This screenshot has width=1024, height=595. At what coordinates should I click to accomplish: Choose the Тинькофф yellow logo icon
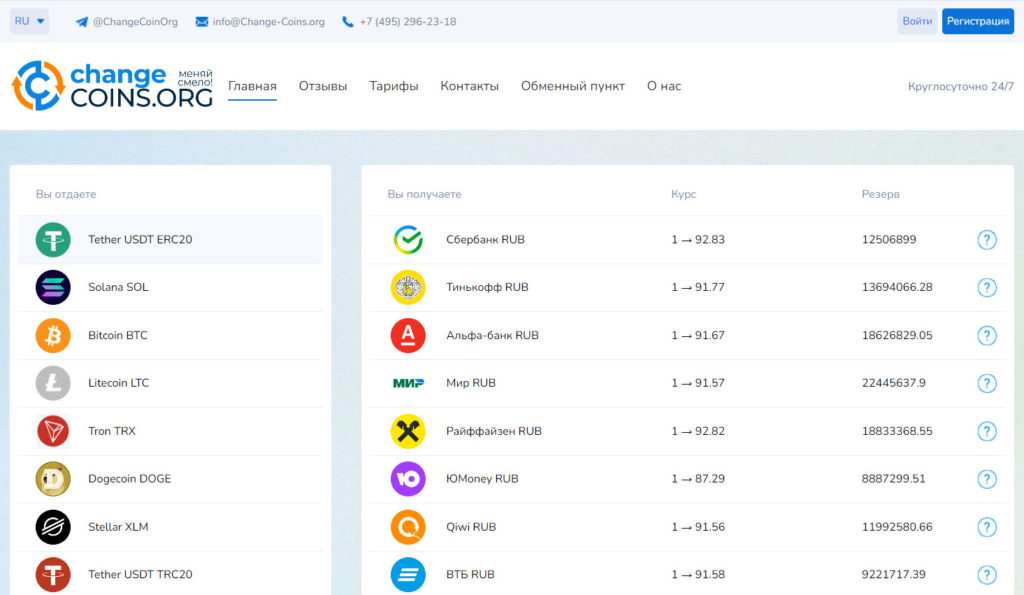[x=408, y=287]
